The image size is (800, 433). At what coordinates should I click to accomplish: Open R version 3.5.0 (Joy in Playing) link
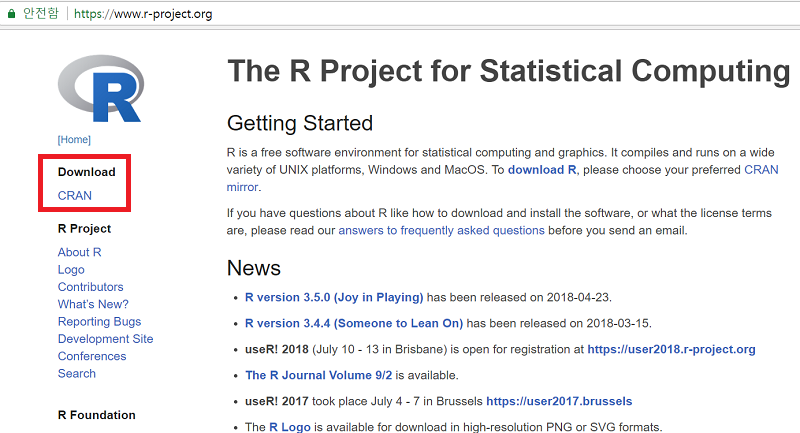[334, 297]
